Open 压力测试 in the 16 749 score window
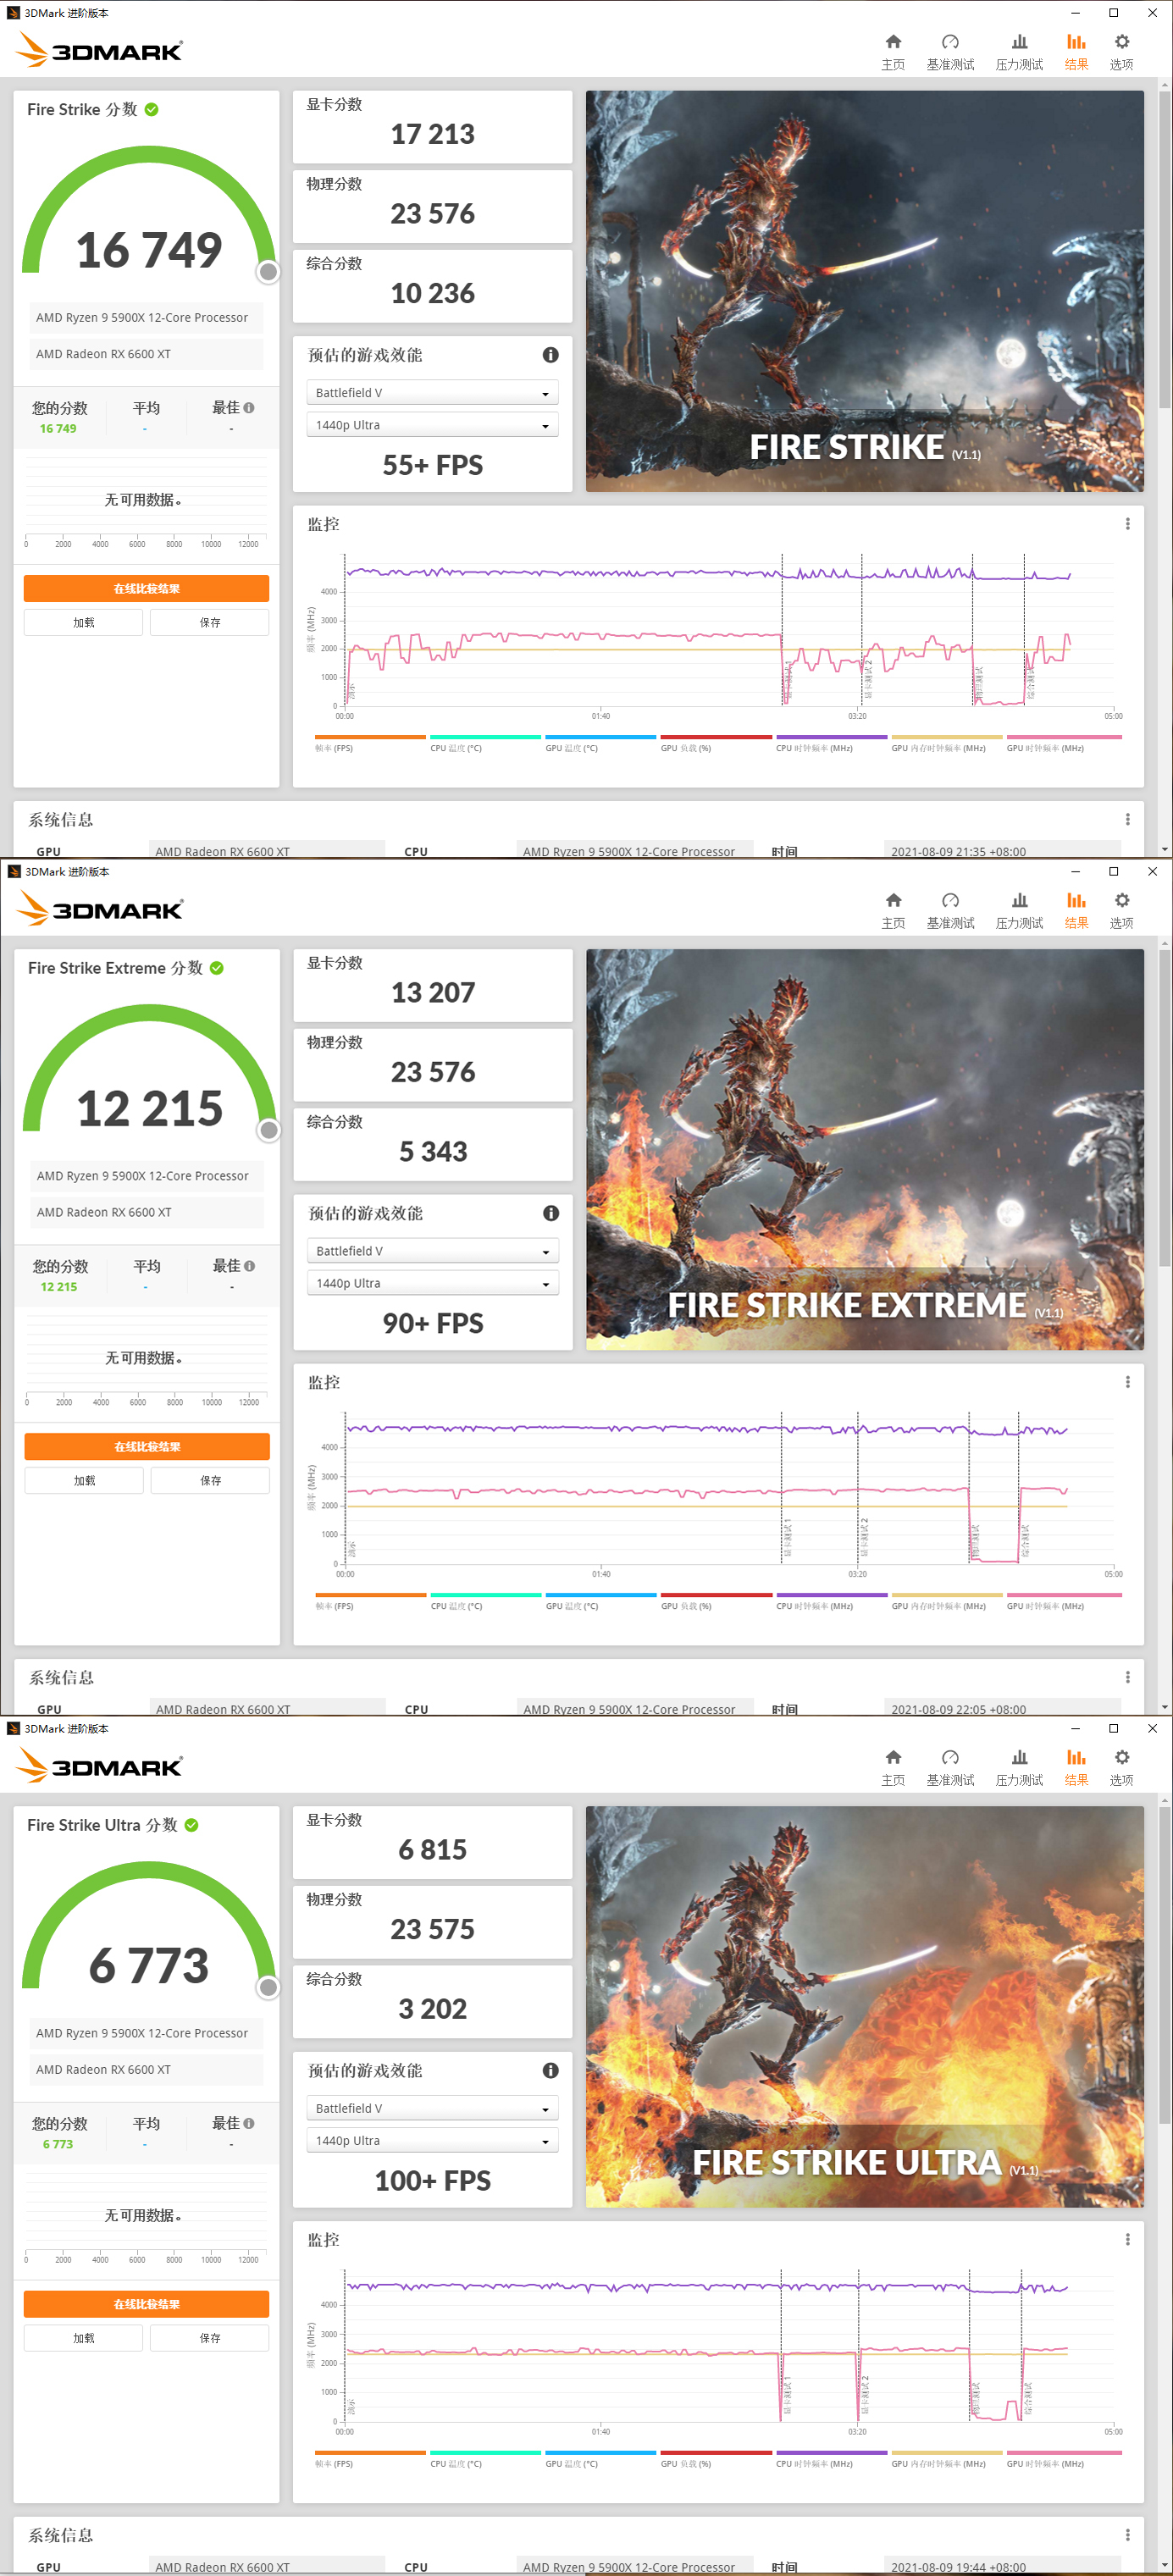 coord(1019,52)
